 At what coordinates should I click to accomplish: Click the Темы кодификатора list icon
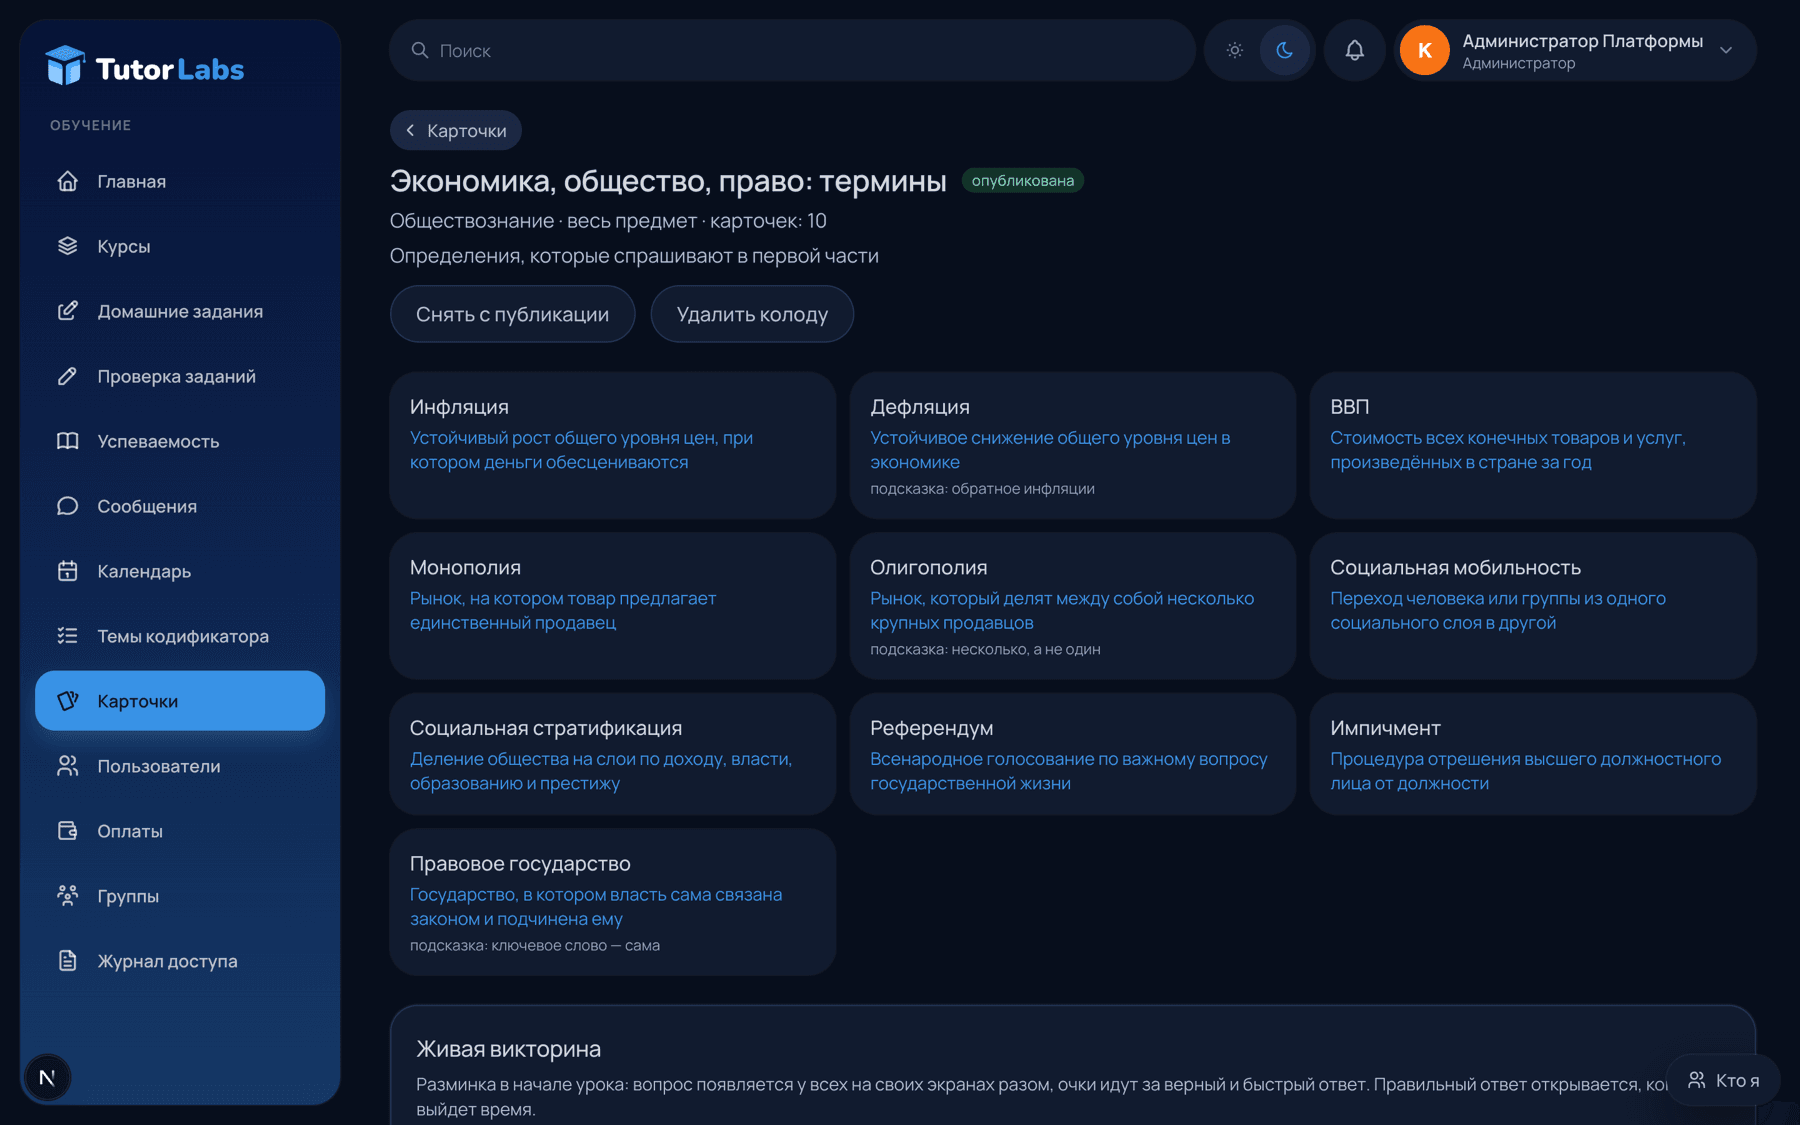pyautogui.click(x=67, y=636)
